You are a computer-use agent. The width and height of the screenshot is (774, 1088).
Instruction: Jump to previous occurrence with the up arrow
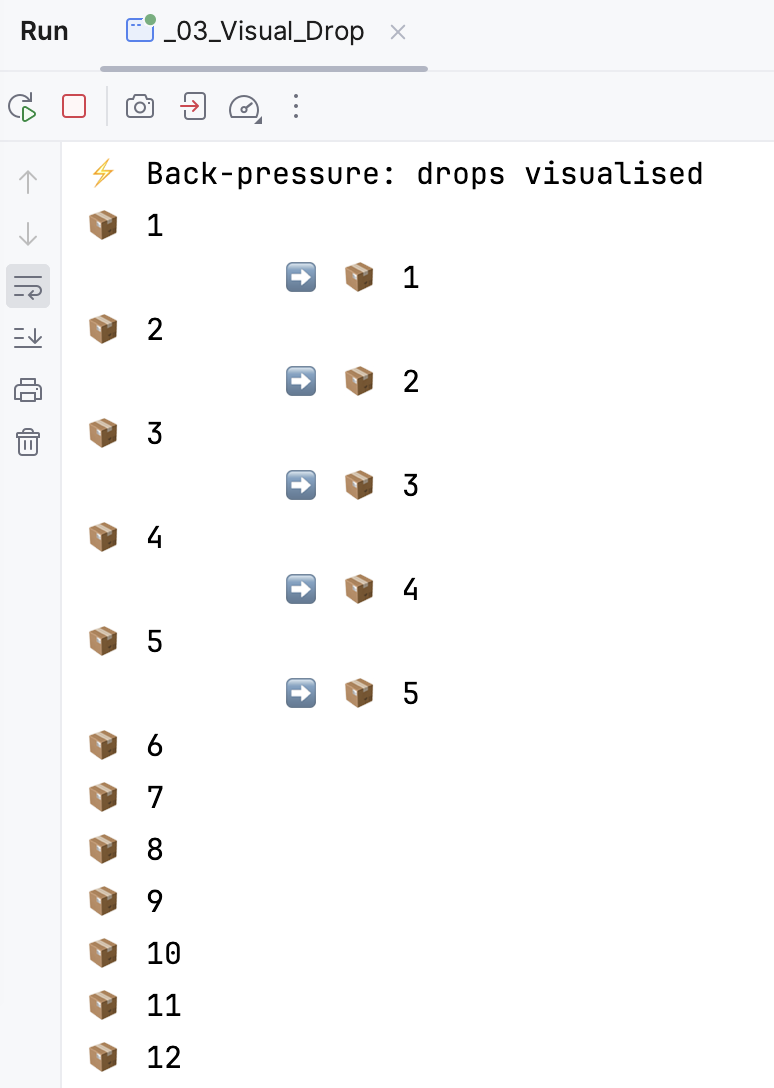tap(27, 182)
